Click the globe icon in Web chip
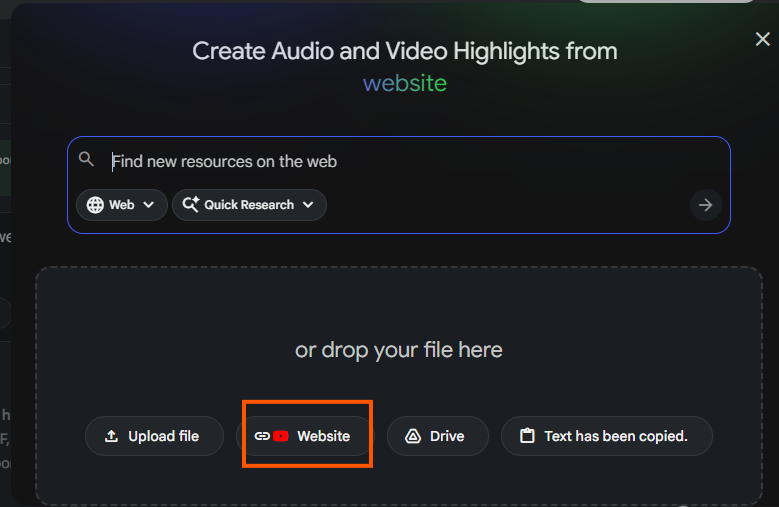 95,205
